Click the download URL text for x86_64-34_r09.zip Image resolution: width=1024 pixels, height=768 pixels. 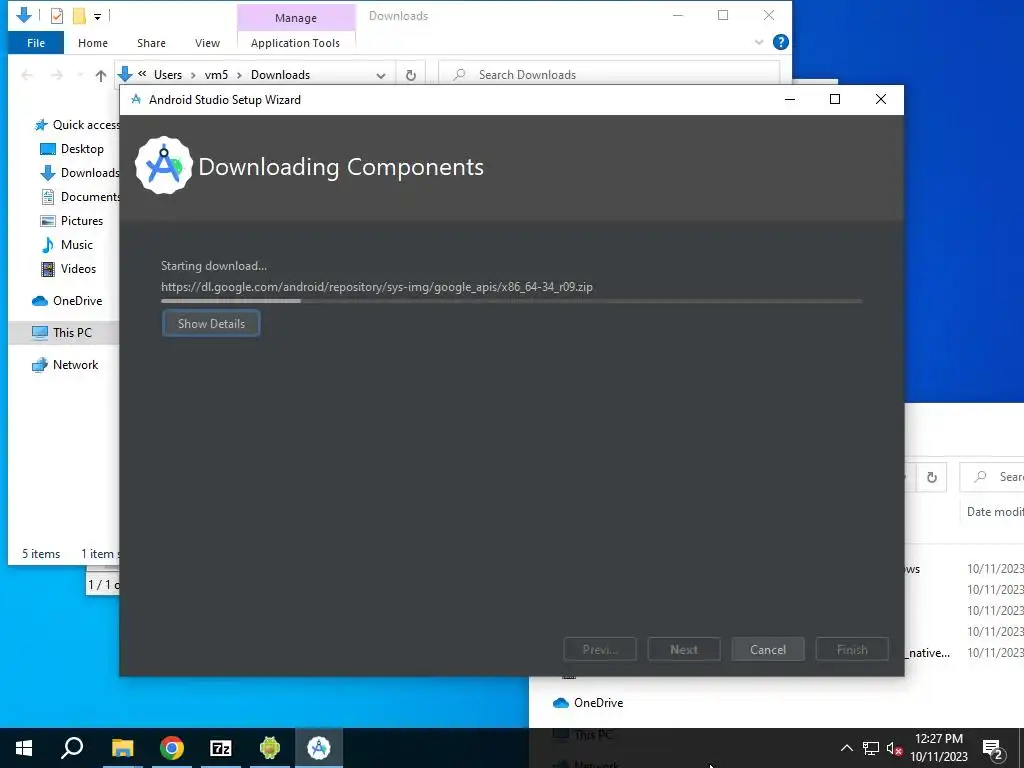pyautogui.click(x=377, y=287)
